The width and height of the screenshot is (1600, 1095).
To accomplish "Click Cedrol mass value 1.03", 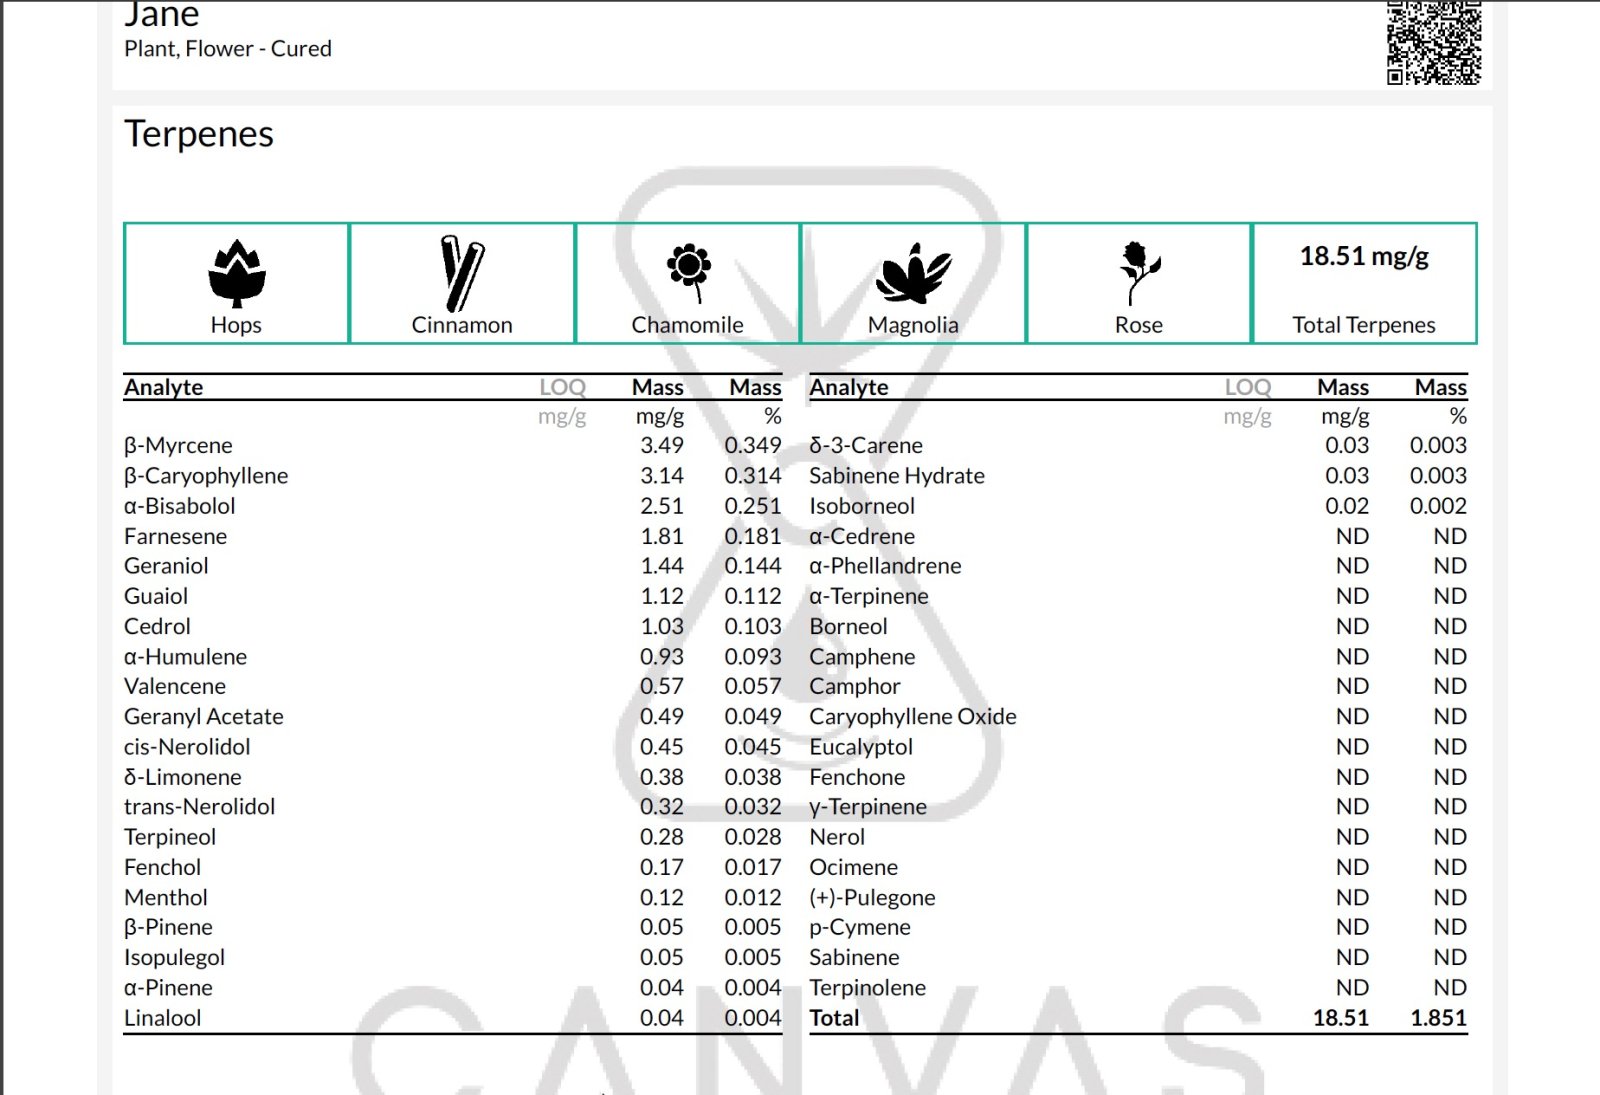I will click(662, 626).
